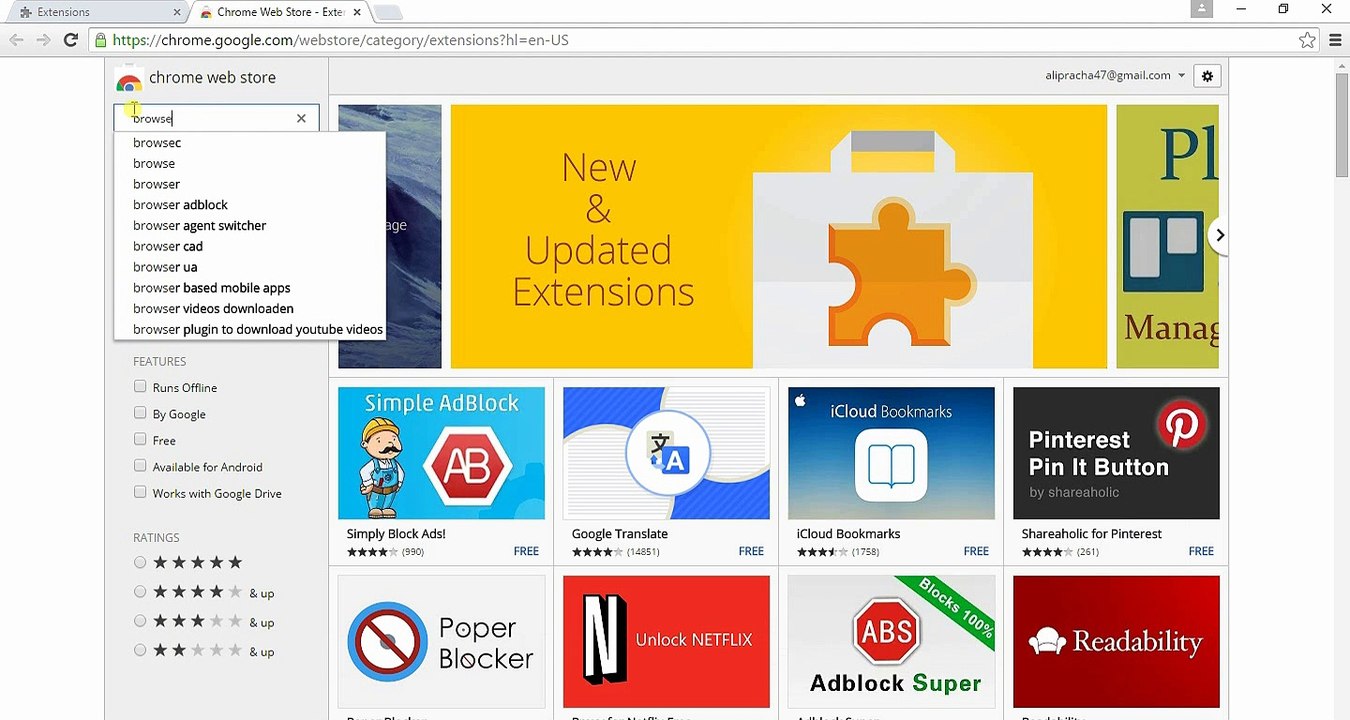Open the alipracha47@gmail.com account dropdown
The width and height of the screenshot is (1350, 720).
[x=1115, y=75]
